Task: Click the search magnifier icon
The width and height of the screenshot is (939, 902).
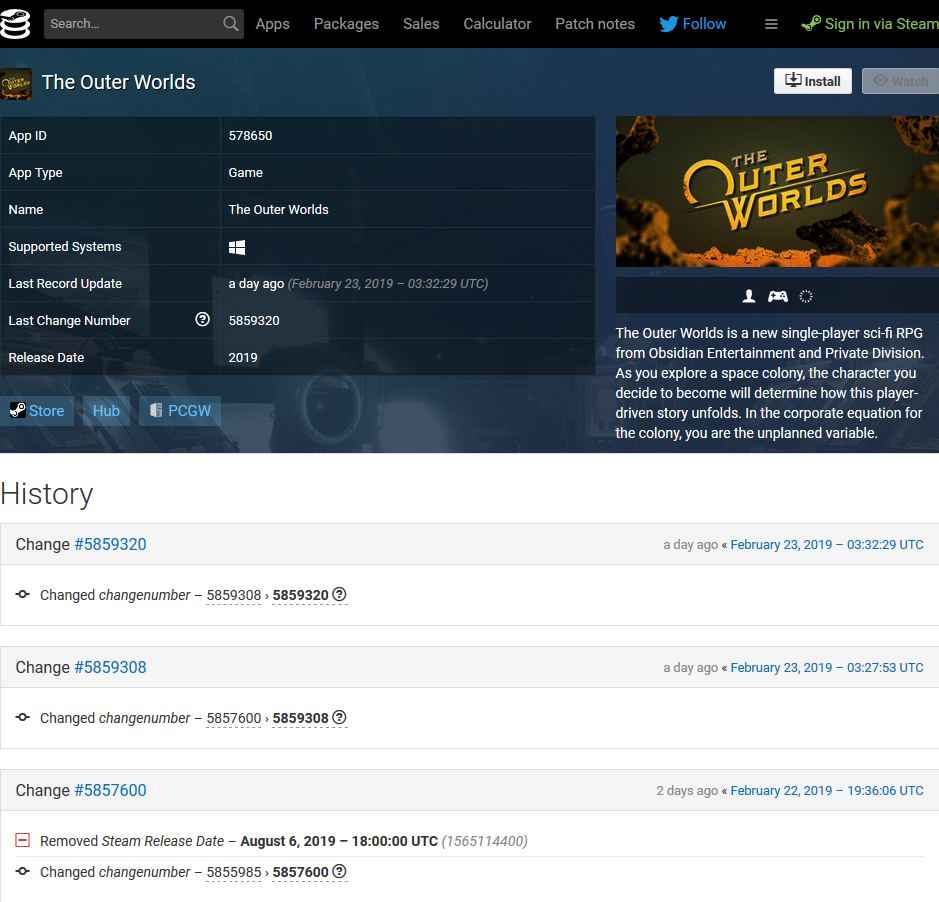Action: coord(230,23)
